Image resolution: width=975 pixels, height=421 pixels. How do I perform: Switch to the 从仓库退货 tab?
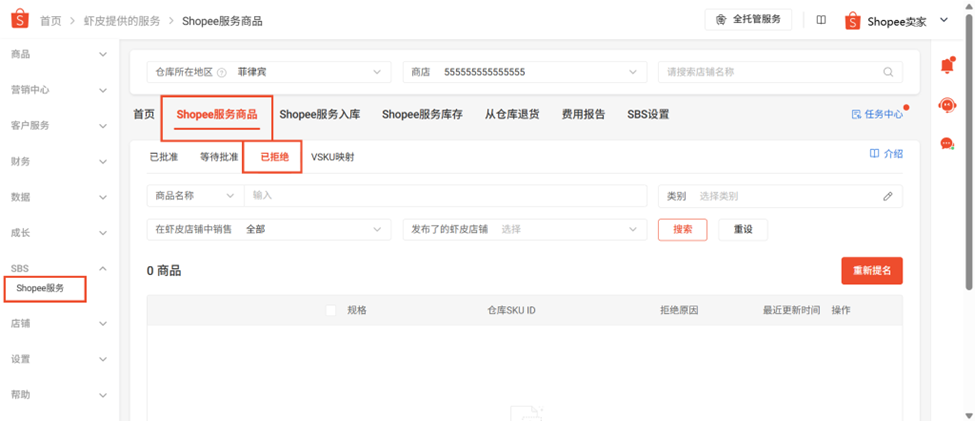[512, 114]
